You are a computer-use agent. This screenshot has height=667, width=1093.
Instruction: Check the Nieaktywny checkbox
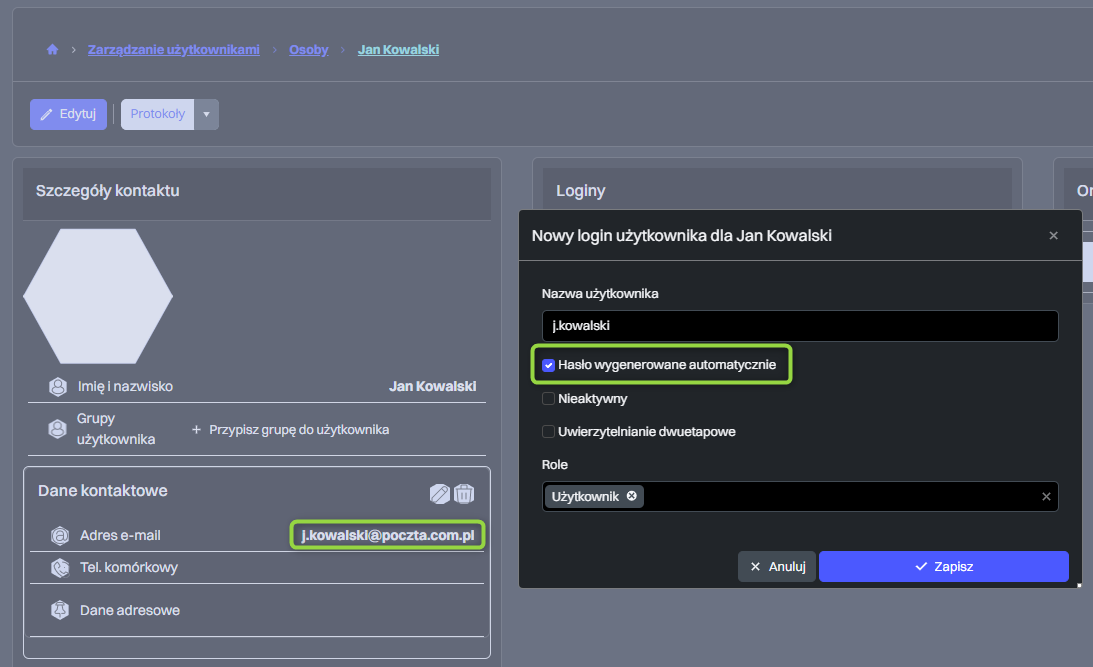(x=548, y=399)
